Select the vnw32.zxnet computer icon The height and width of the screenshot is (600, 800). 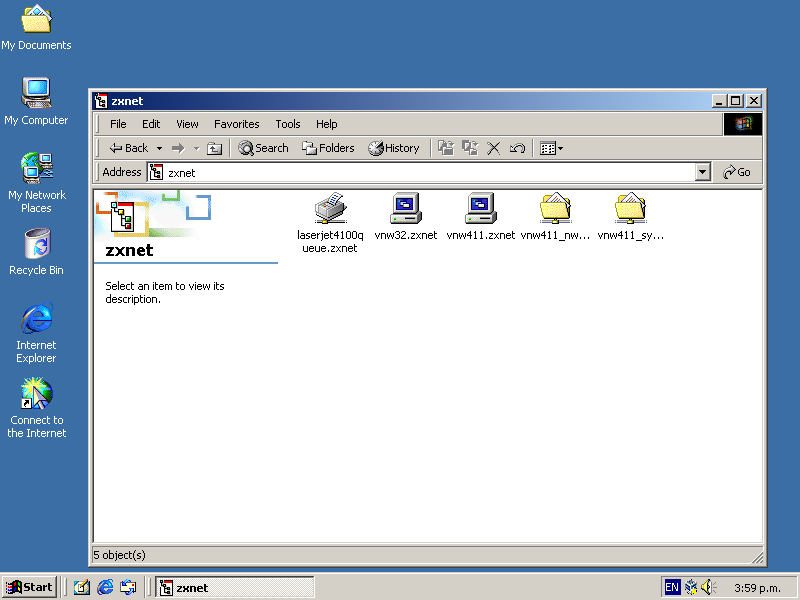click(406, 208)
